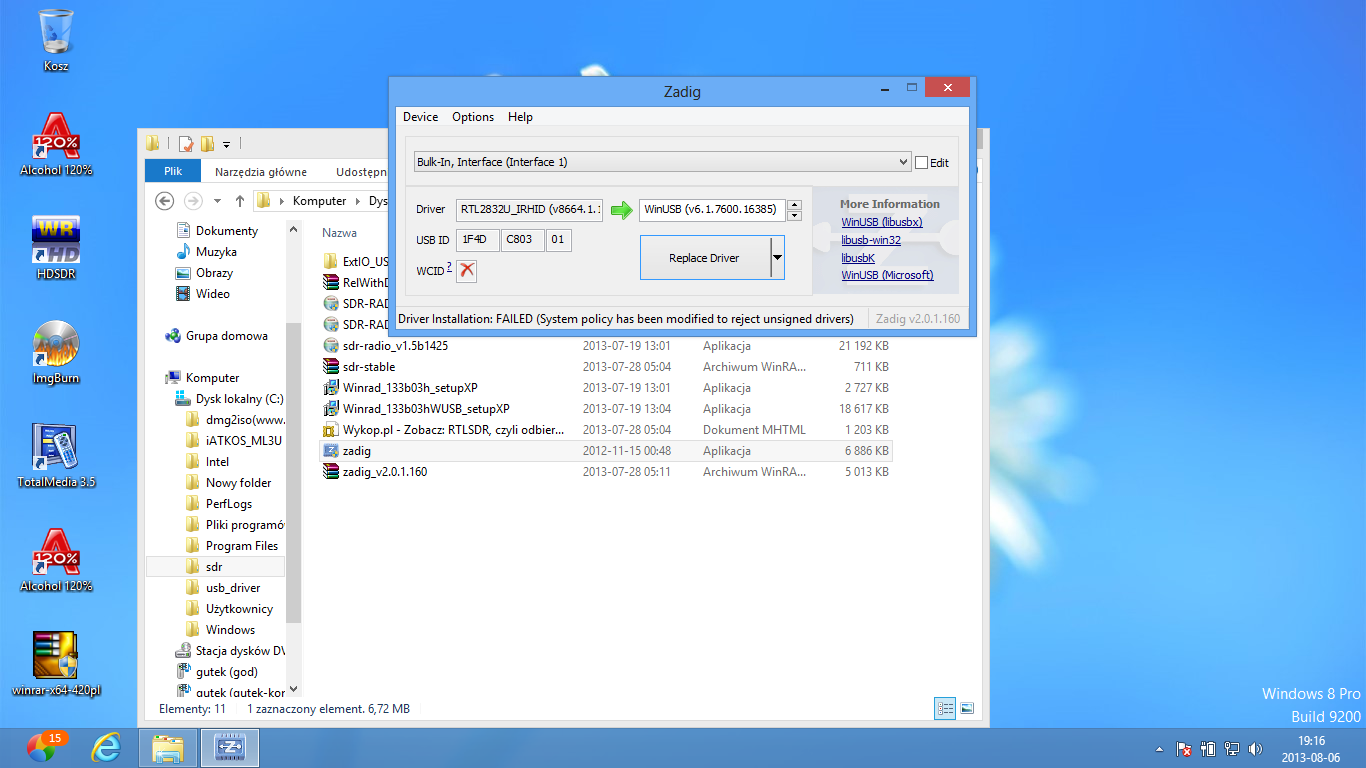Expand the device selection dropdown

(x=903, y=162)
